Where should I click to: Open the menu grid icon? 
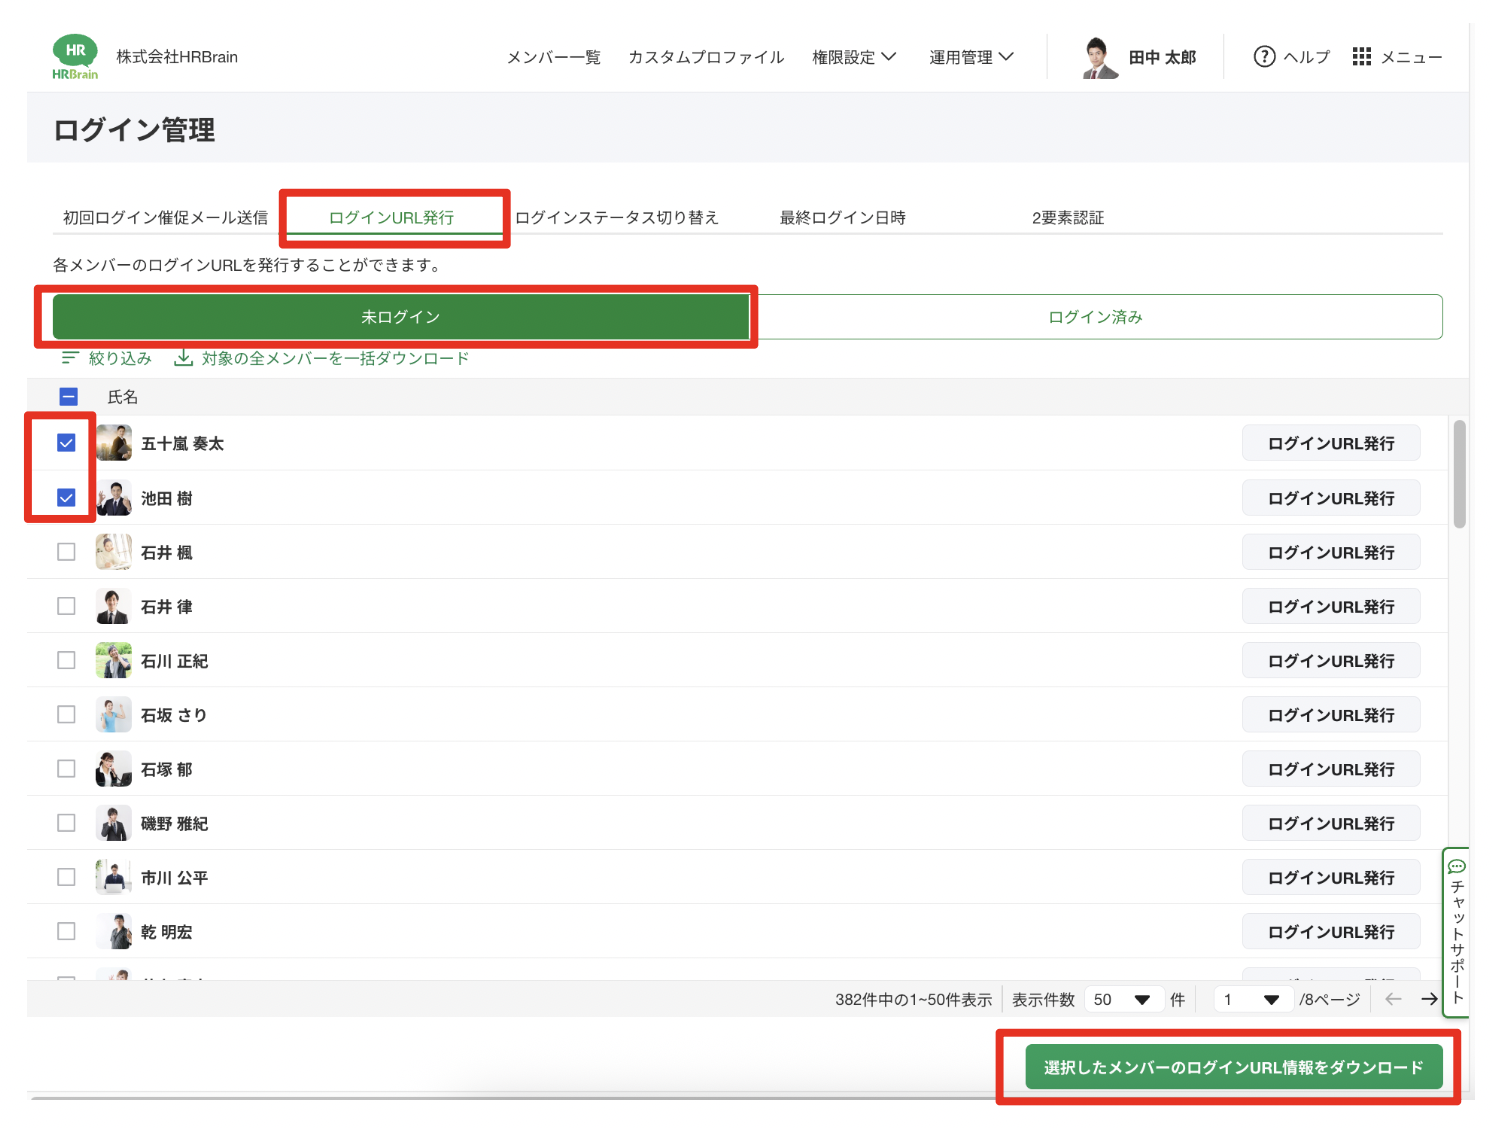[1361, 57]
